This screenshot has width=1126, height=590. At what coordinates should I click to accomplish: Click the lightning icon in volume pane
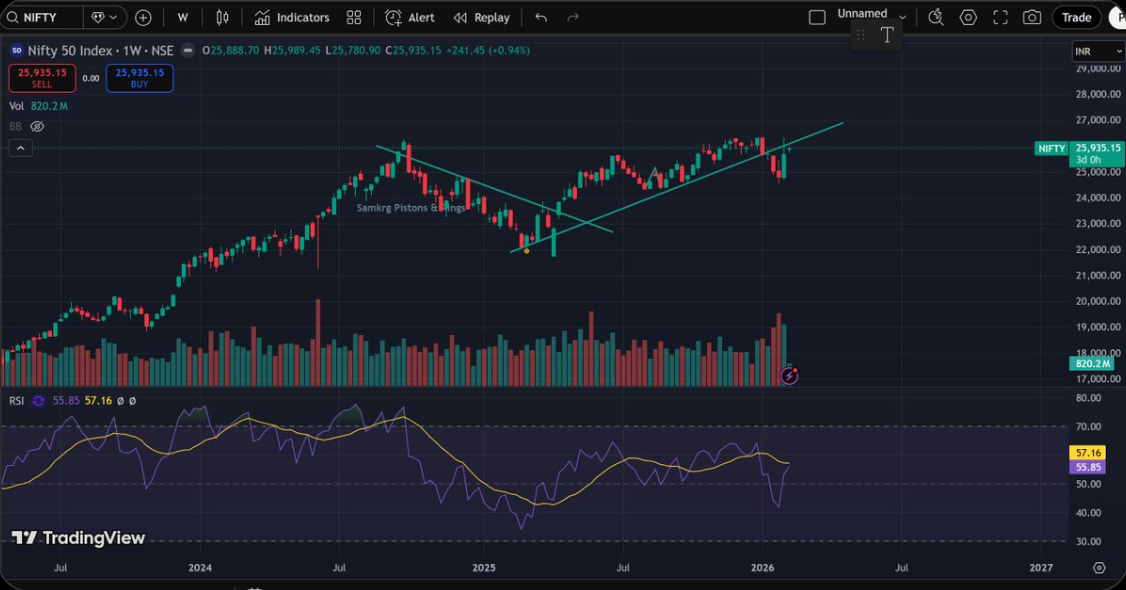(789, 375)
